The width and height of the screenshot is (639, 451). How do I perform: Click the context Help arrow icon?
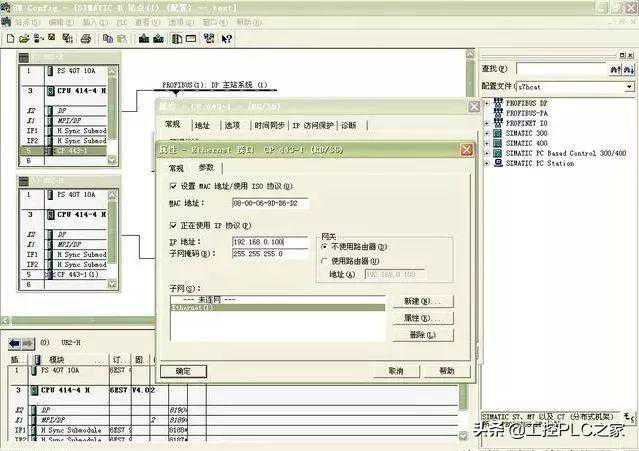[227, 39]
